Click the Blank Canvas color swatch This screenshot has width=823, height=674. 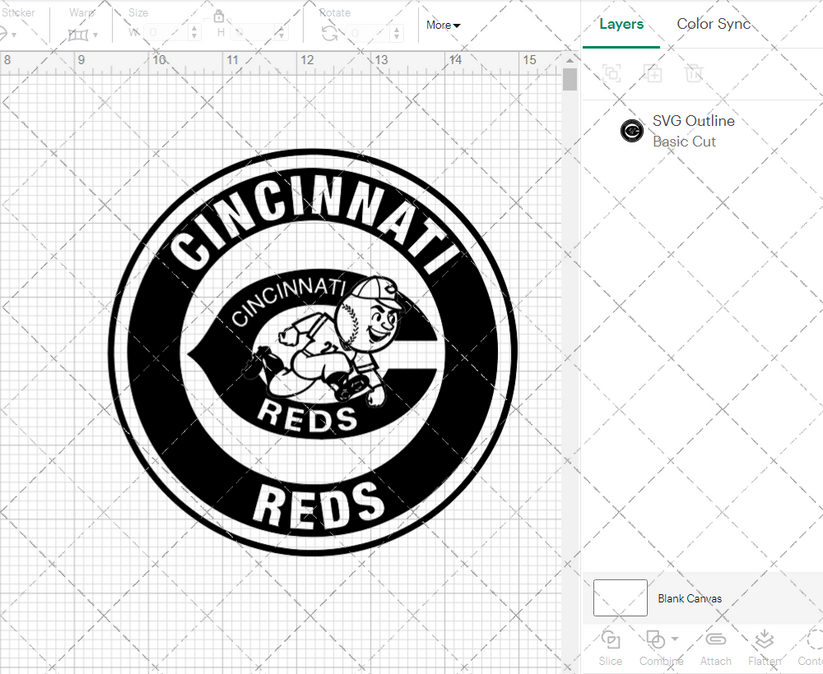point(620,598)
